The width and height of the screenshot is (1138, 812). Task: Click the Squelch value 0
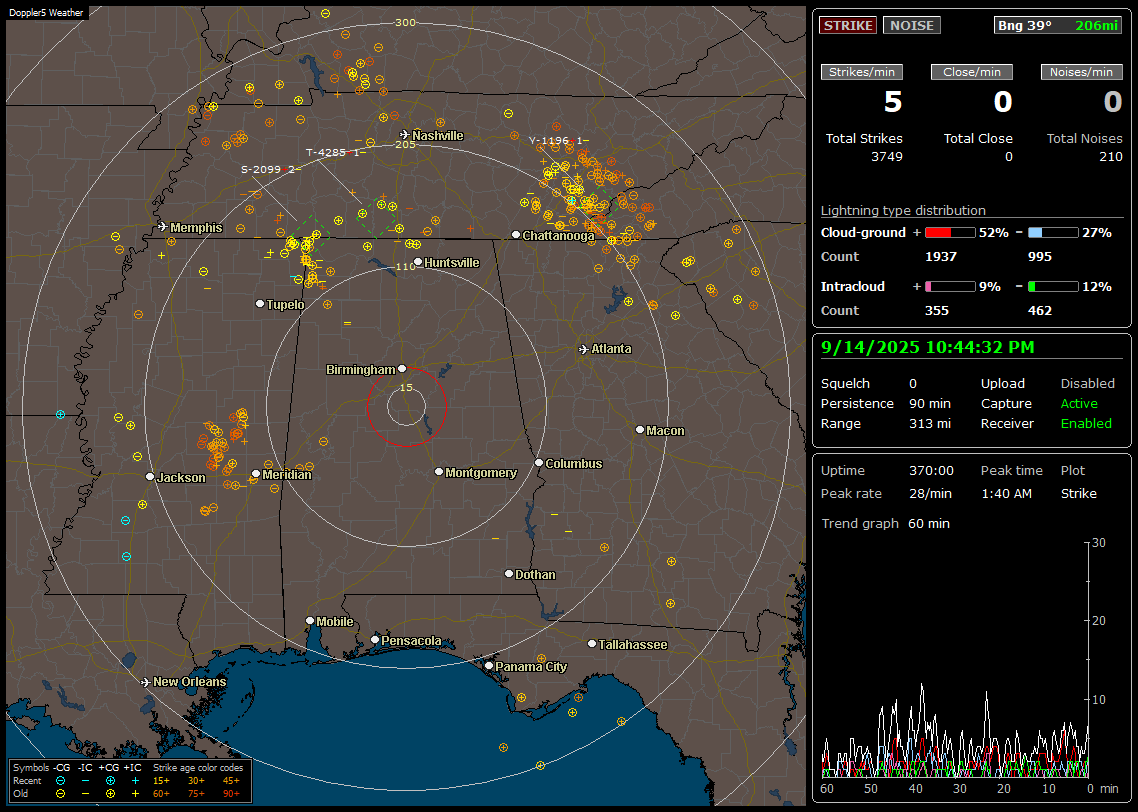pos(913,384)
